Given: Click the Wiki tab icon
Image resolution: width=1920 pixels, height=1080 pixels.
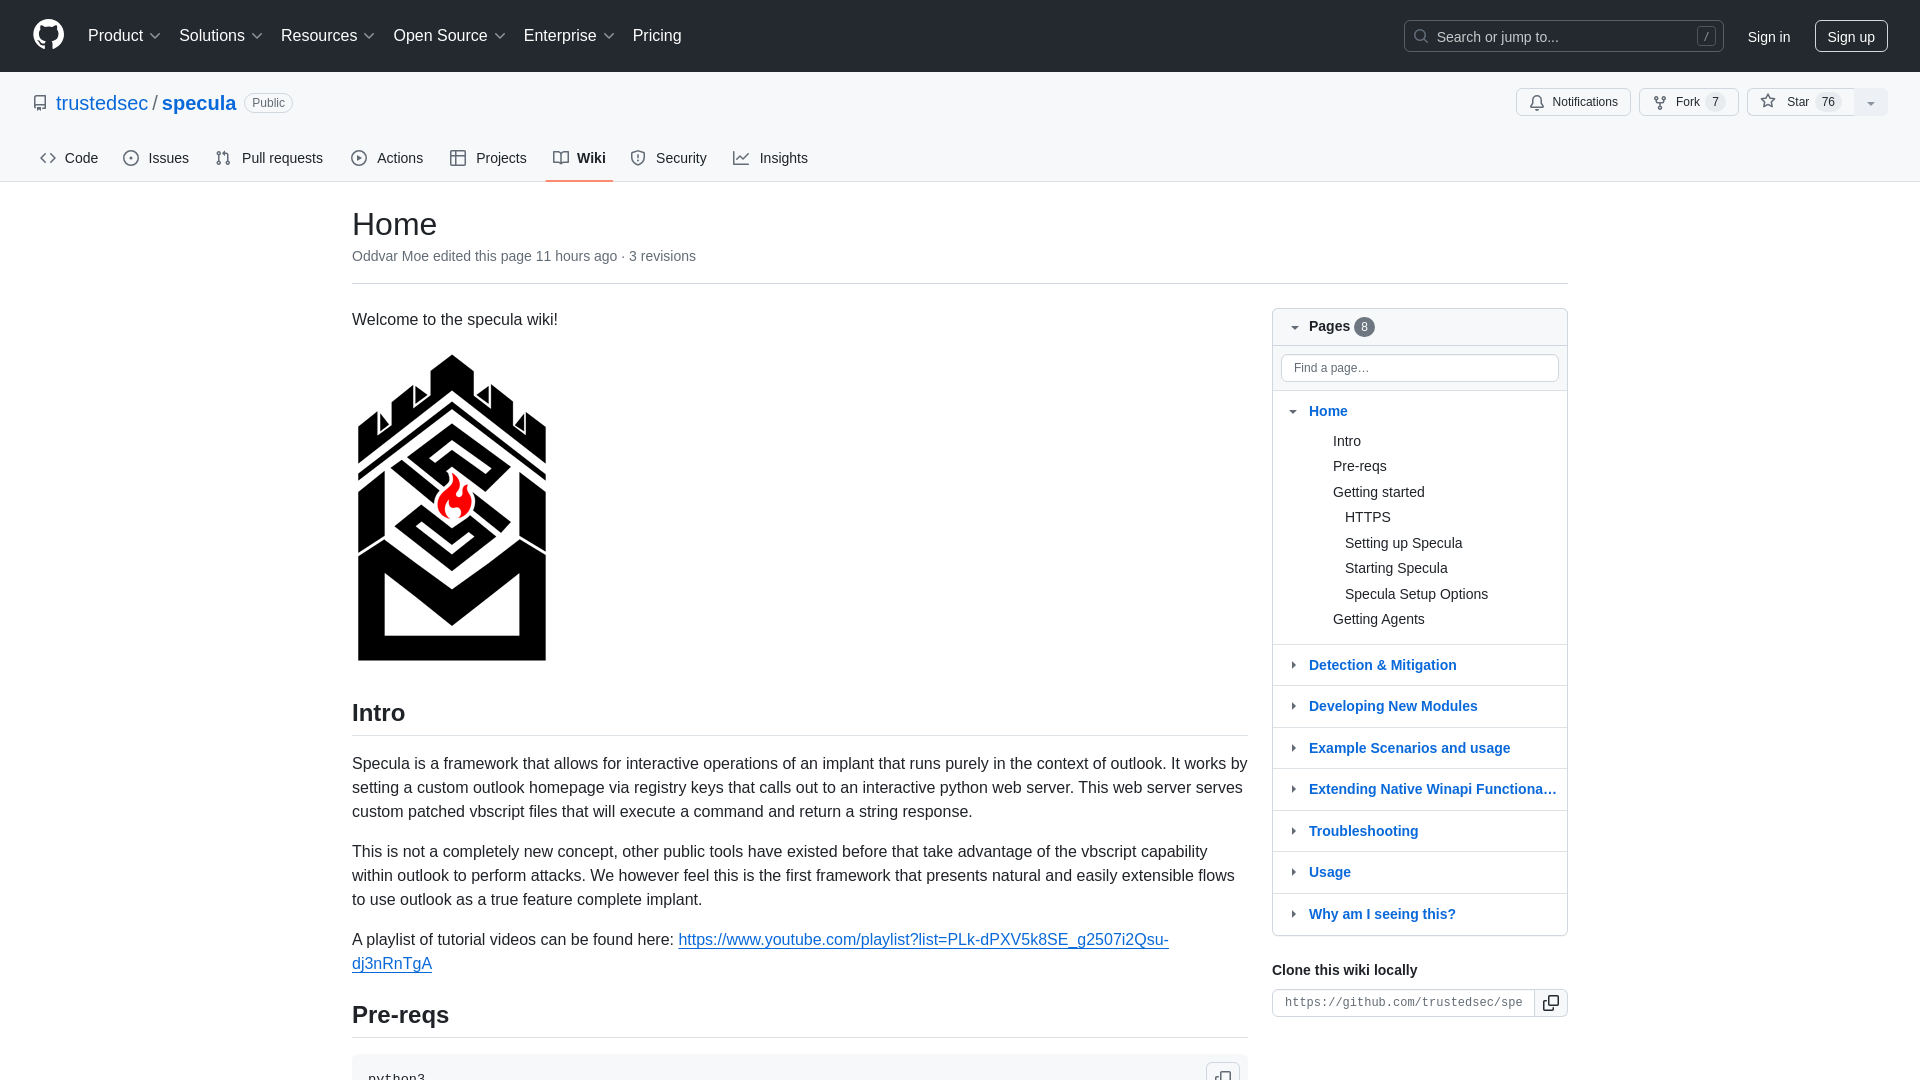Looking at the screenshot, I should tap(560, 158).
